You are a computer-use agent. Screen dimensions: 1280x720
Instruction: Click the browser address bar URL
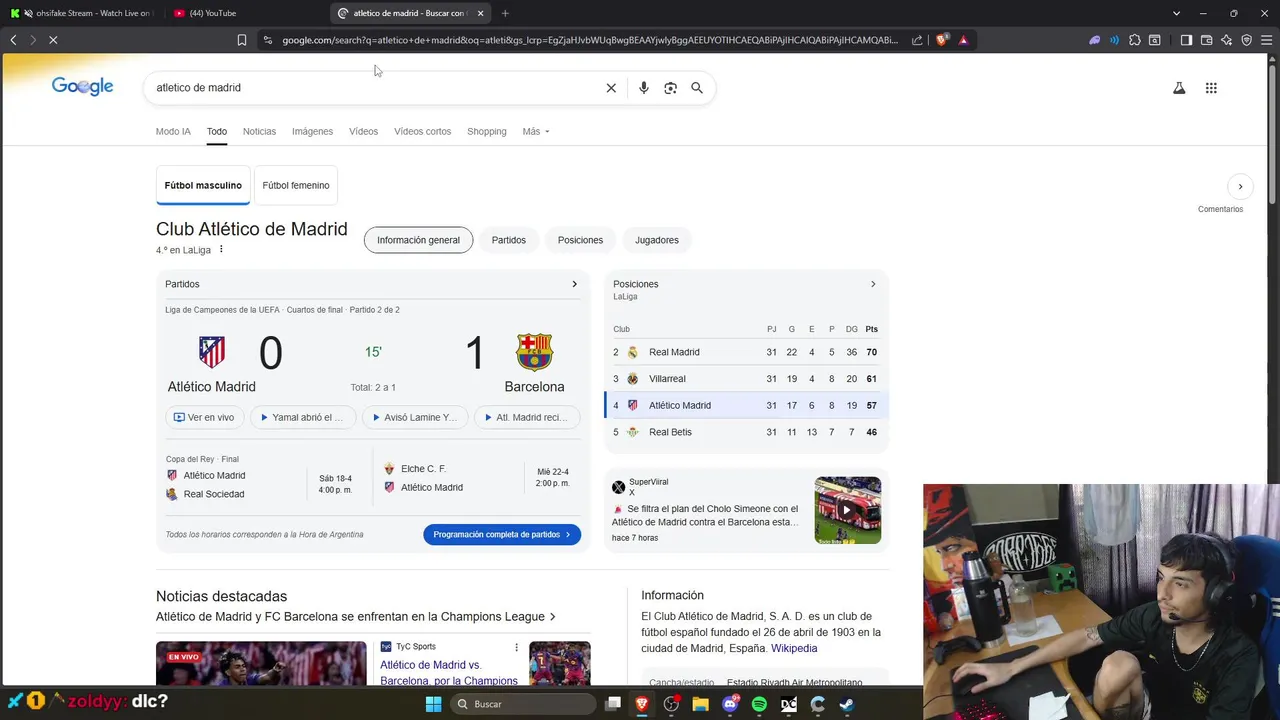tap(590, 40)
